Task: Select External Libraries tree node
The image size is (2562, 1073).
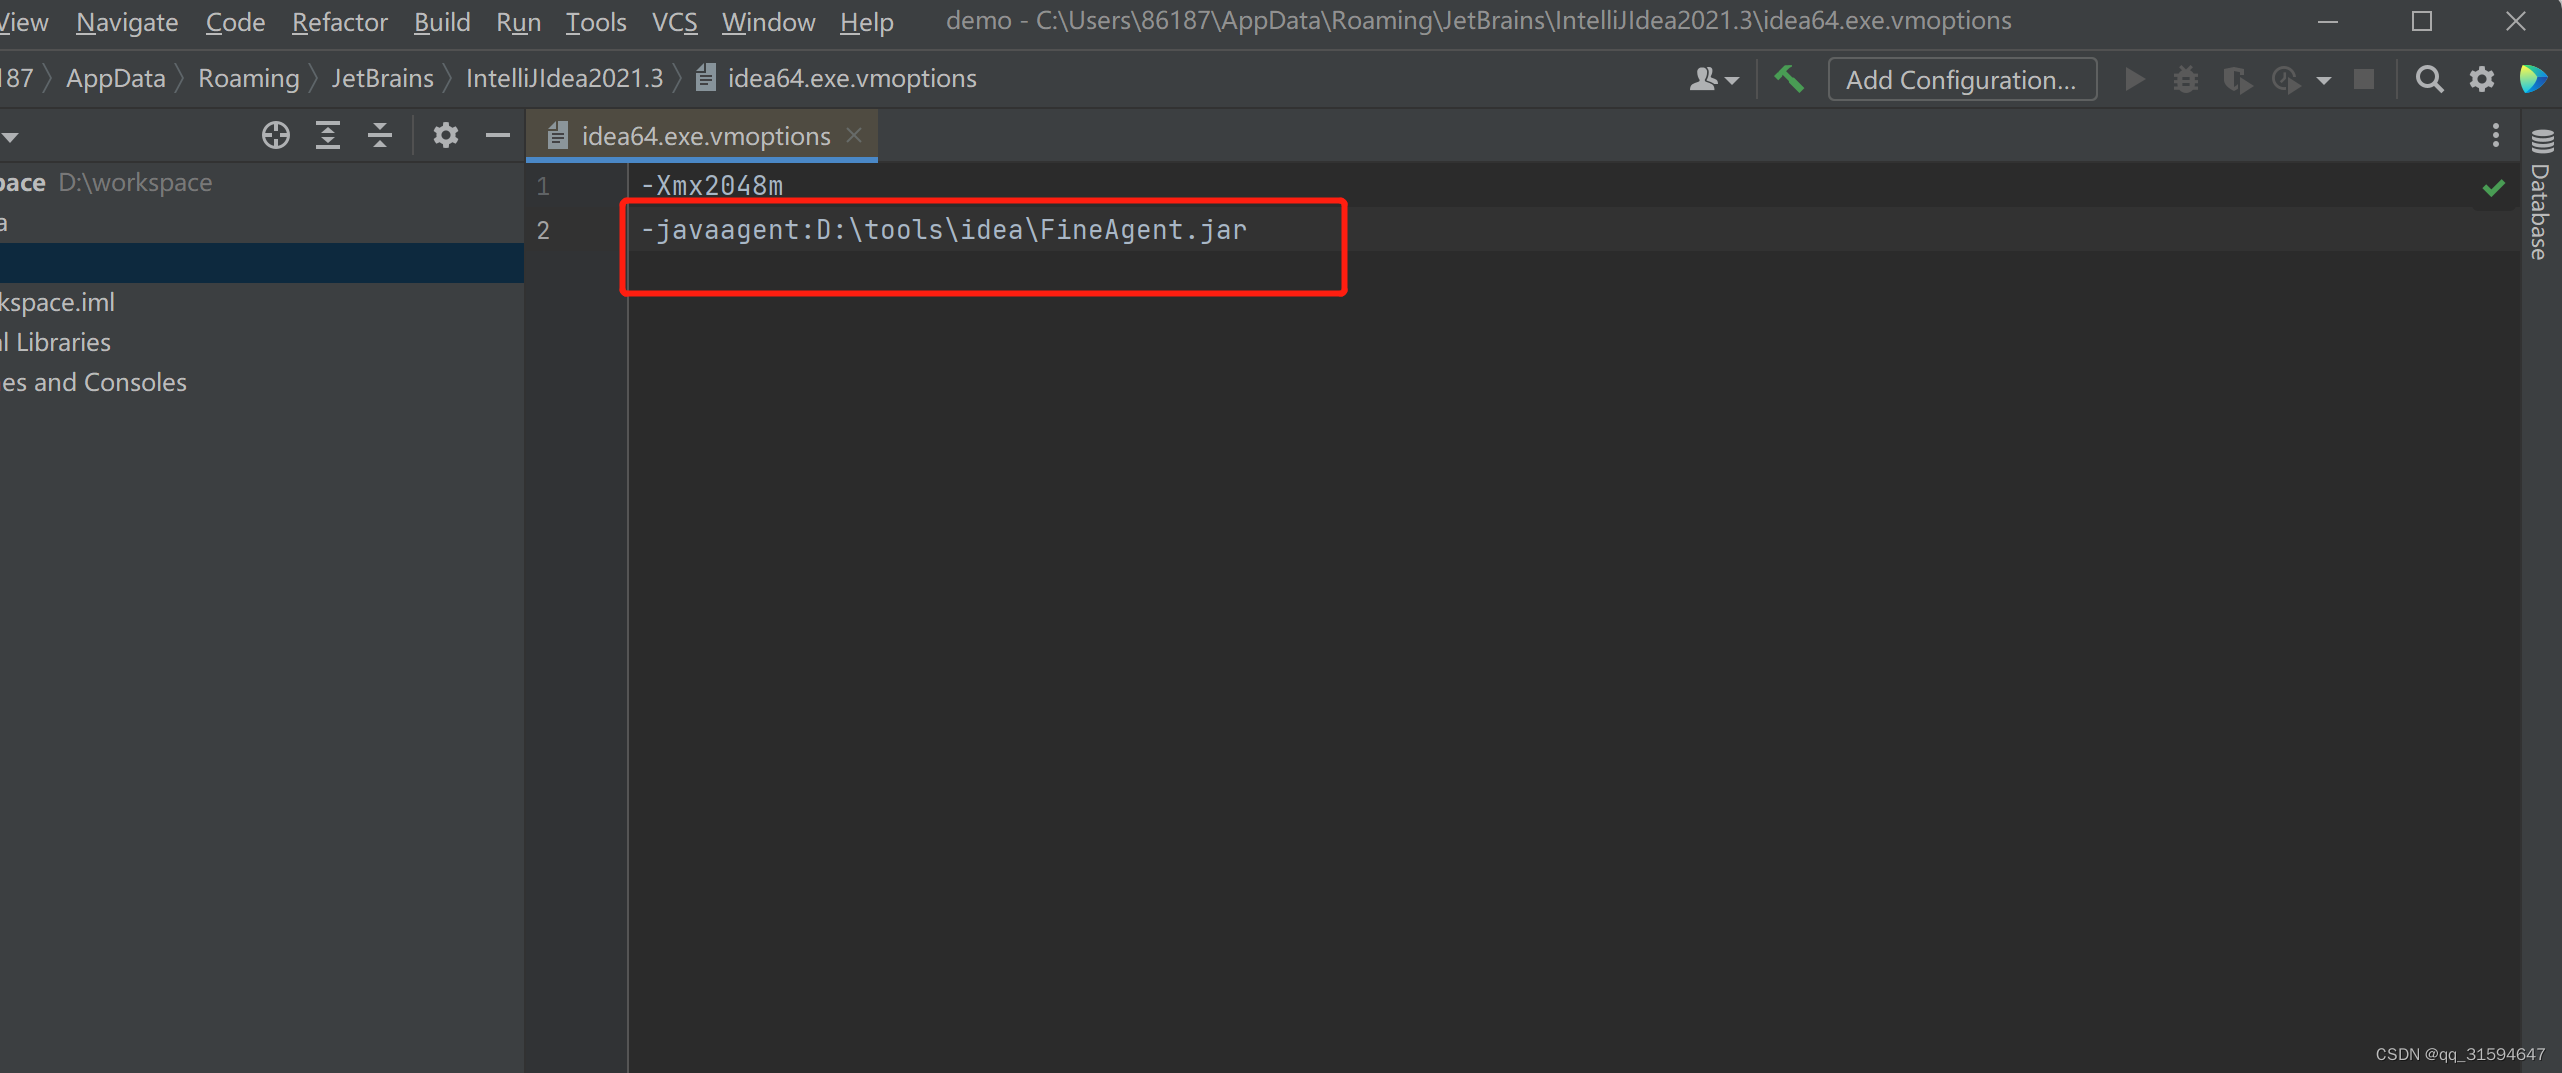Action: pyautogui.click(x=262, y=342)
